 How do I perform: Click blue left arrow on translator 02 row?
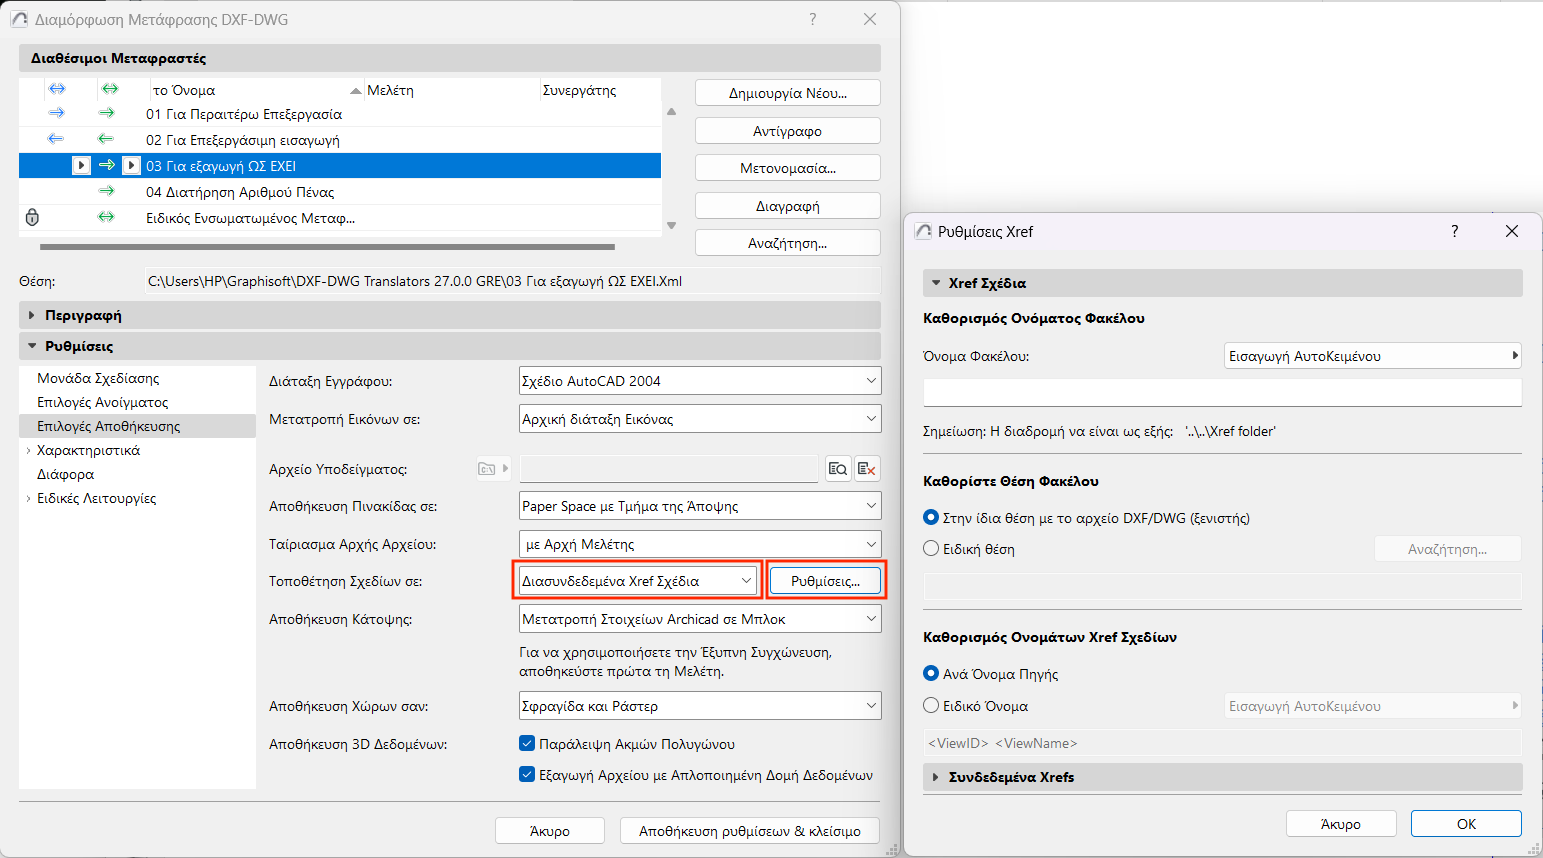pyautogui.click(x=56, y=139)
